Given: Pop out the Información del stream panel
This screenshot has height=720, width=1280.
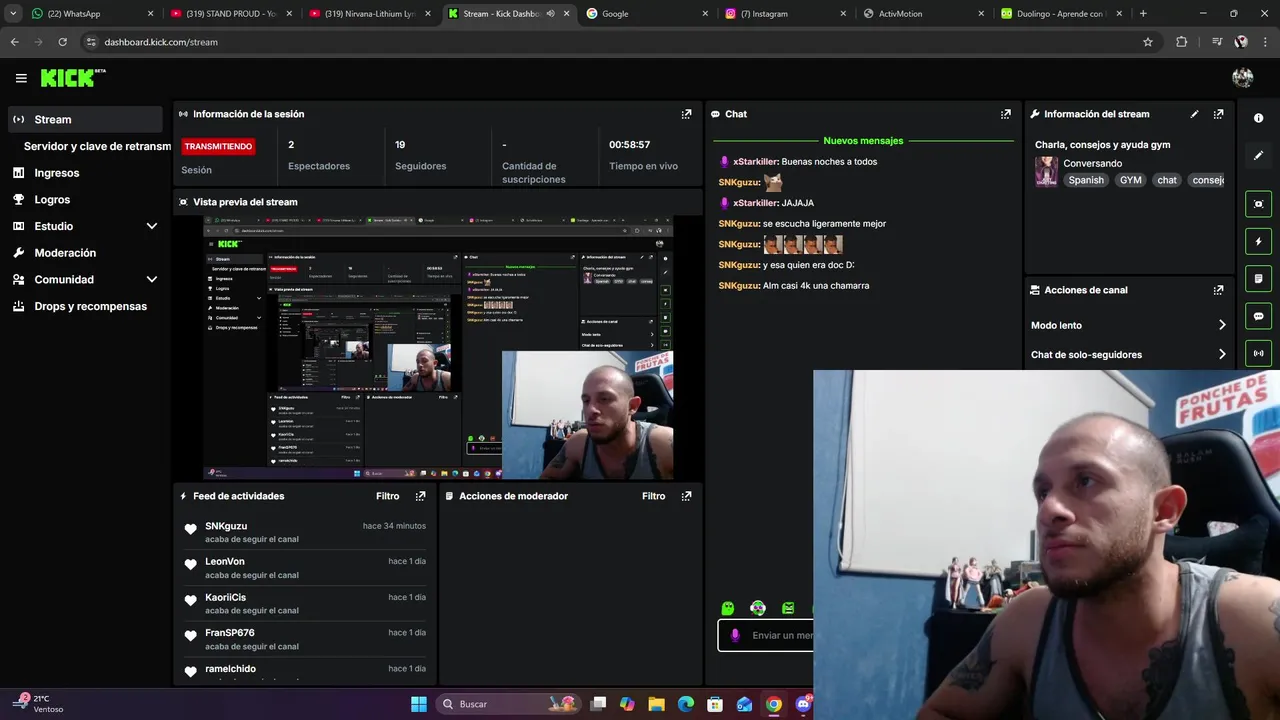Looking at the screenshot, I should [x=1218, y=114].
